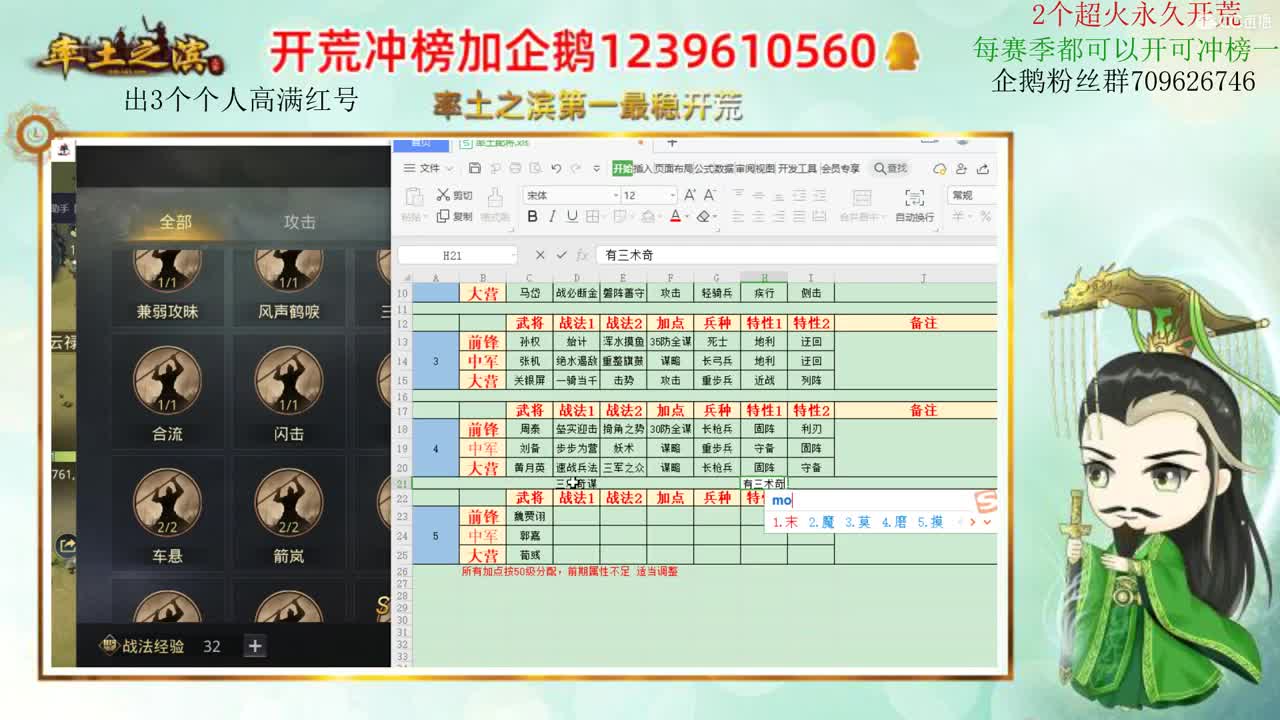Click cell containing 关银屏
Viewport: 1280px width, 720px height.
point(529,380)
